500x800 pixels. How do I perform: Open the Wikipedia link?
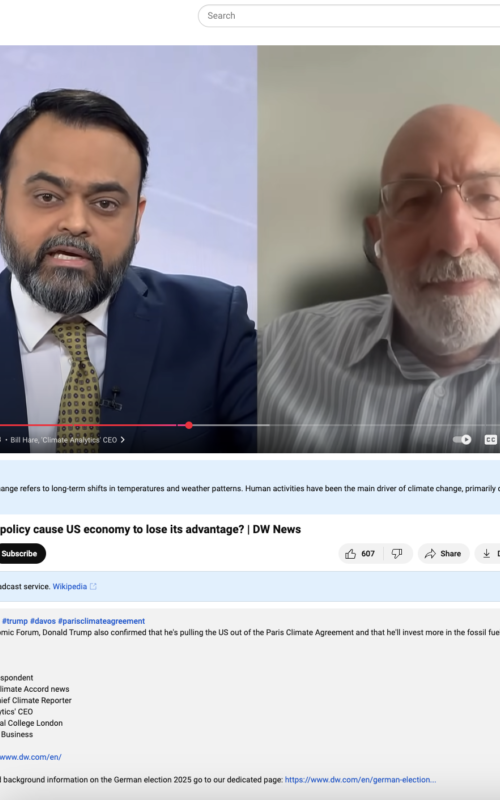coord(69,587)
